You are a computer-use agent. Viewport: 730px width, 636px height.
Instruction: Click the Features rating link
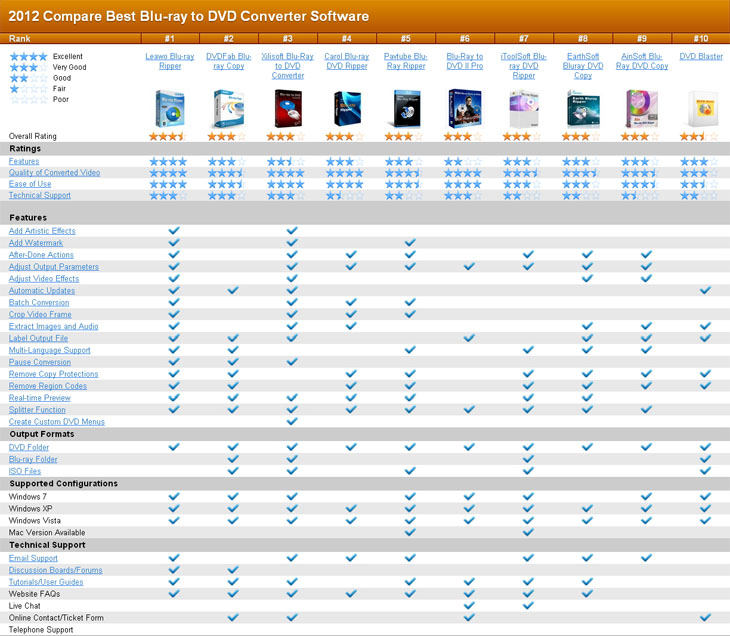click(x=24, y=161)
